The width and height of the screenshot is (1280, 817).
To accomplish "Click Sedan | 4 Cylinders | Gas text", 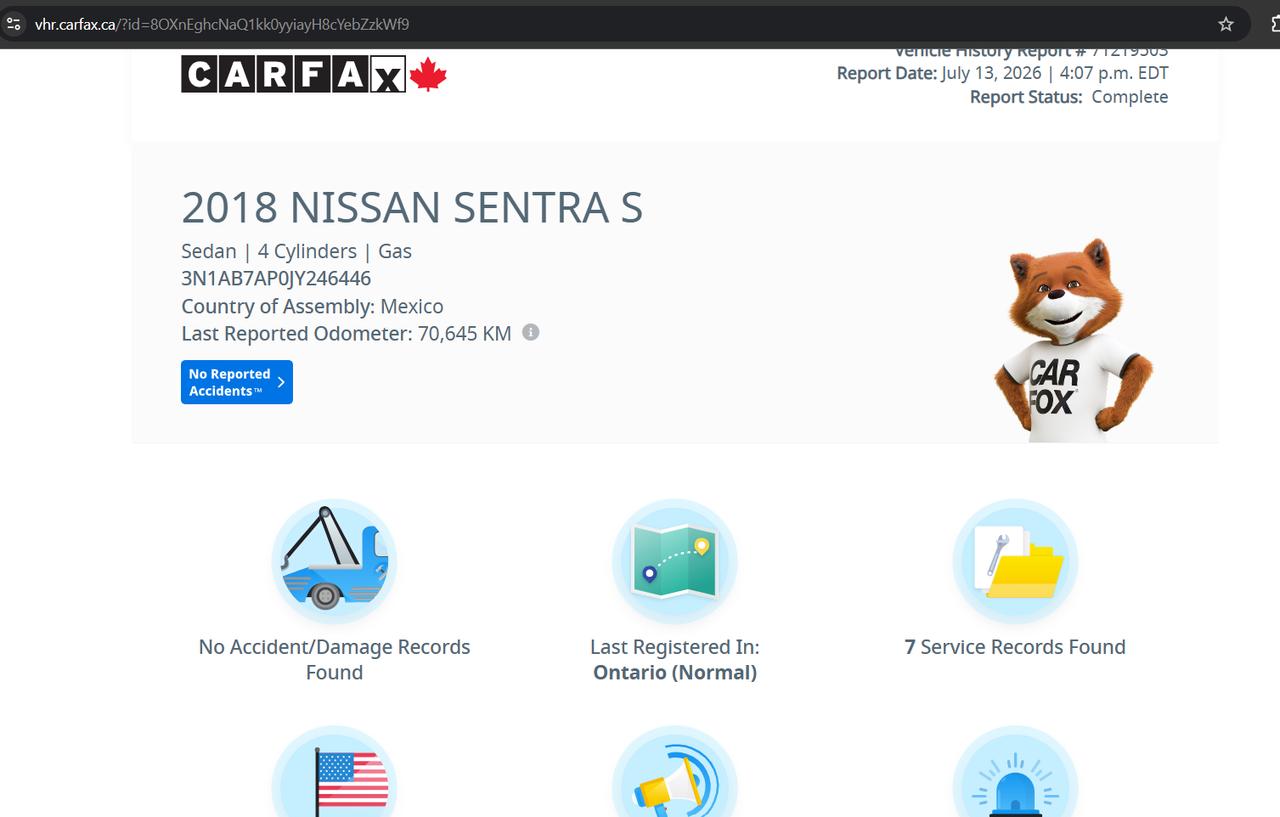I will [x=296, y=251].
